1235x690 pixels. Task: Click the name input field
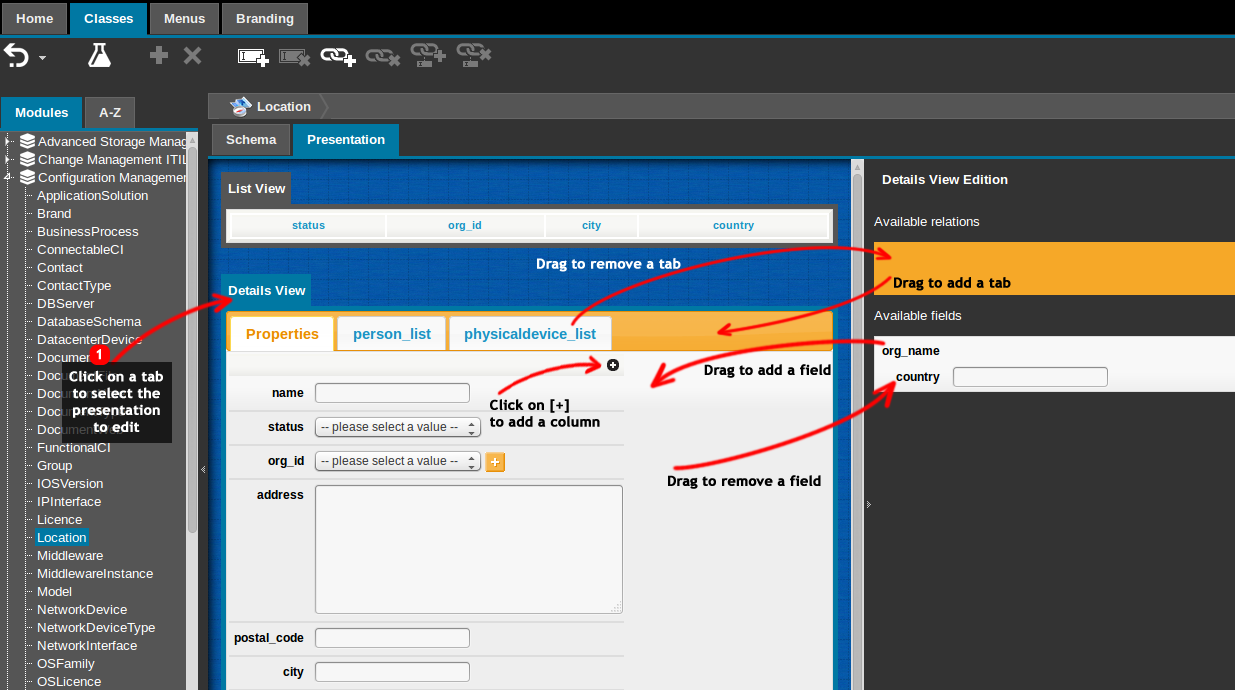[392, 393]
